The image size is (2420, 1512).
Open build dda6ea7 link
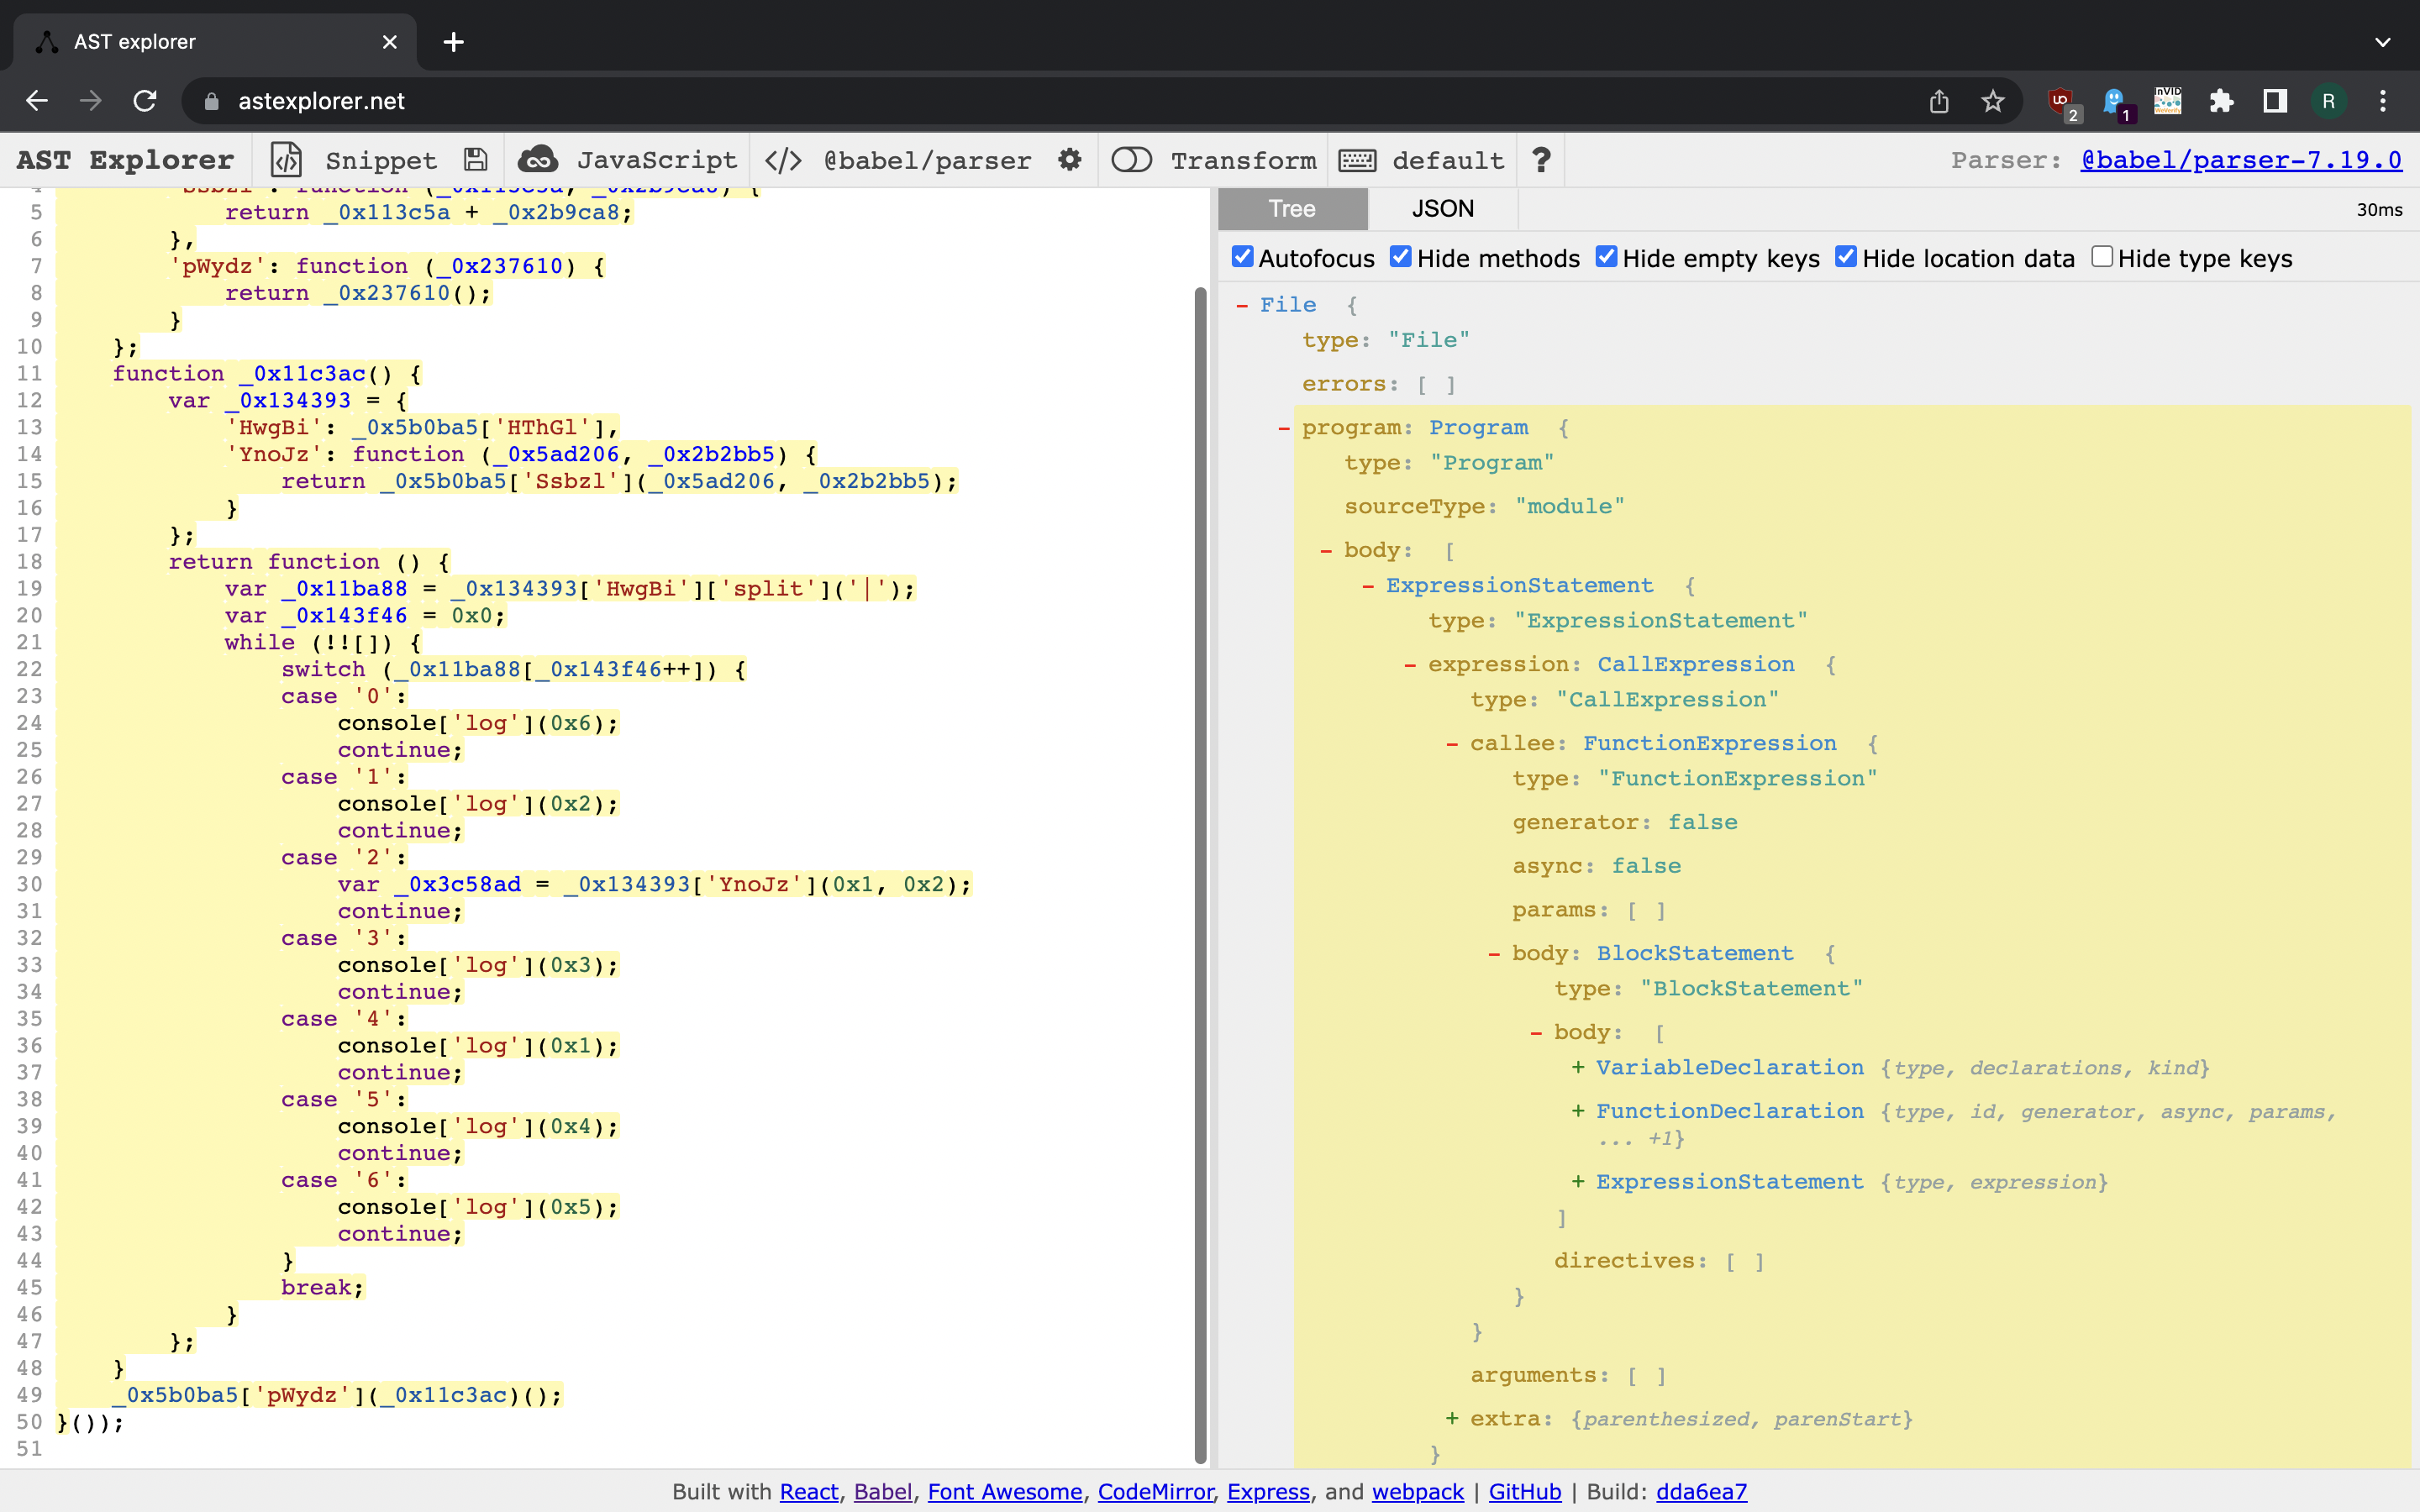(x=1702, y=1491)
